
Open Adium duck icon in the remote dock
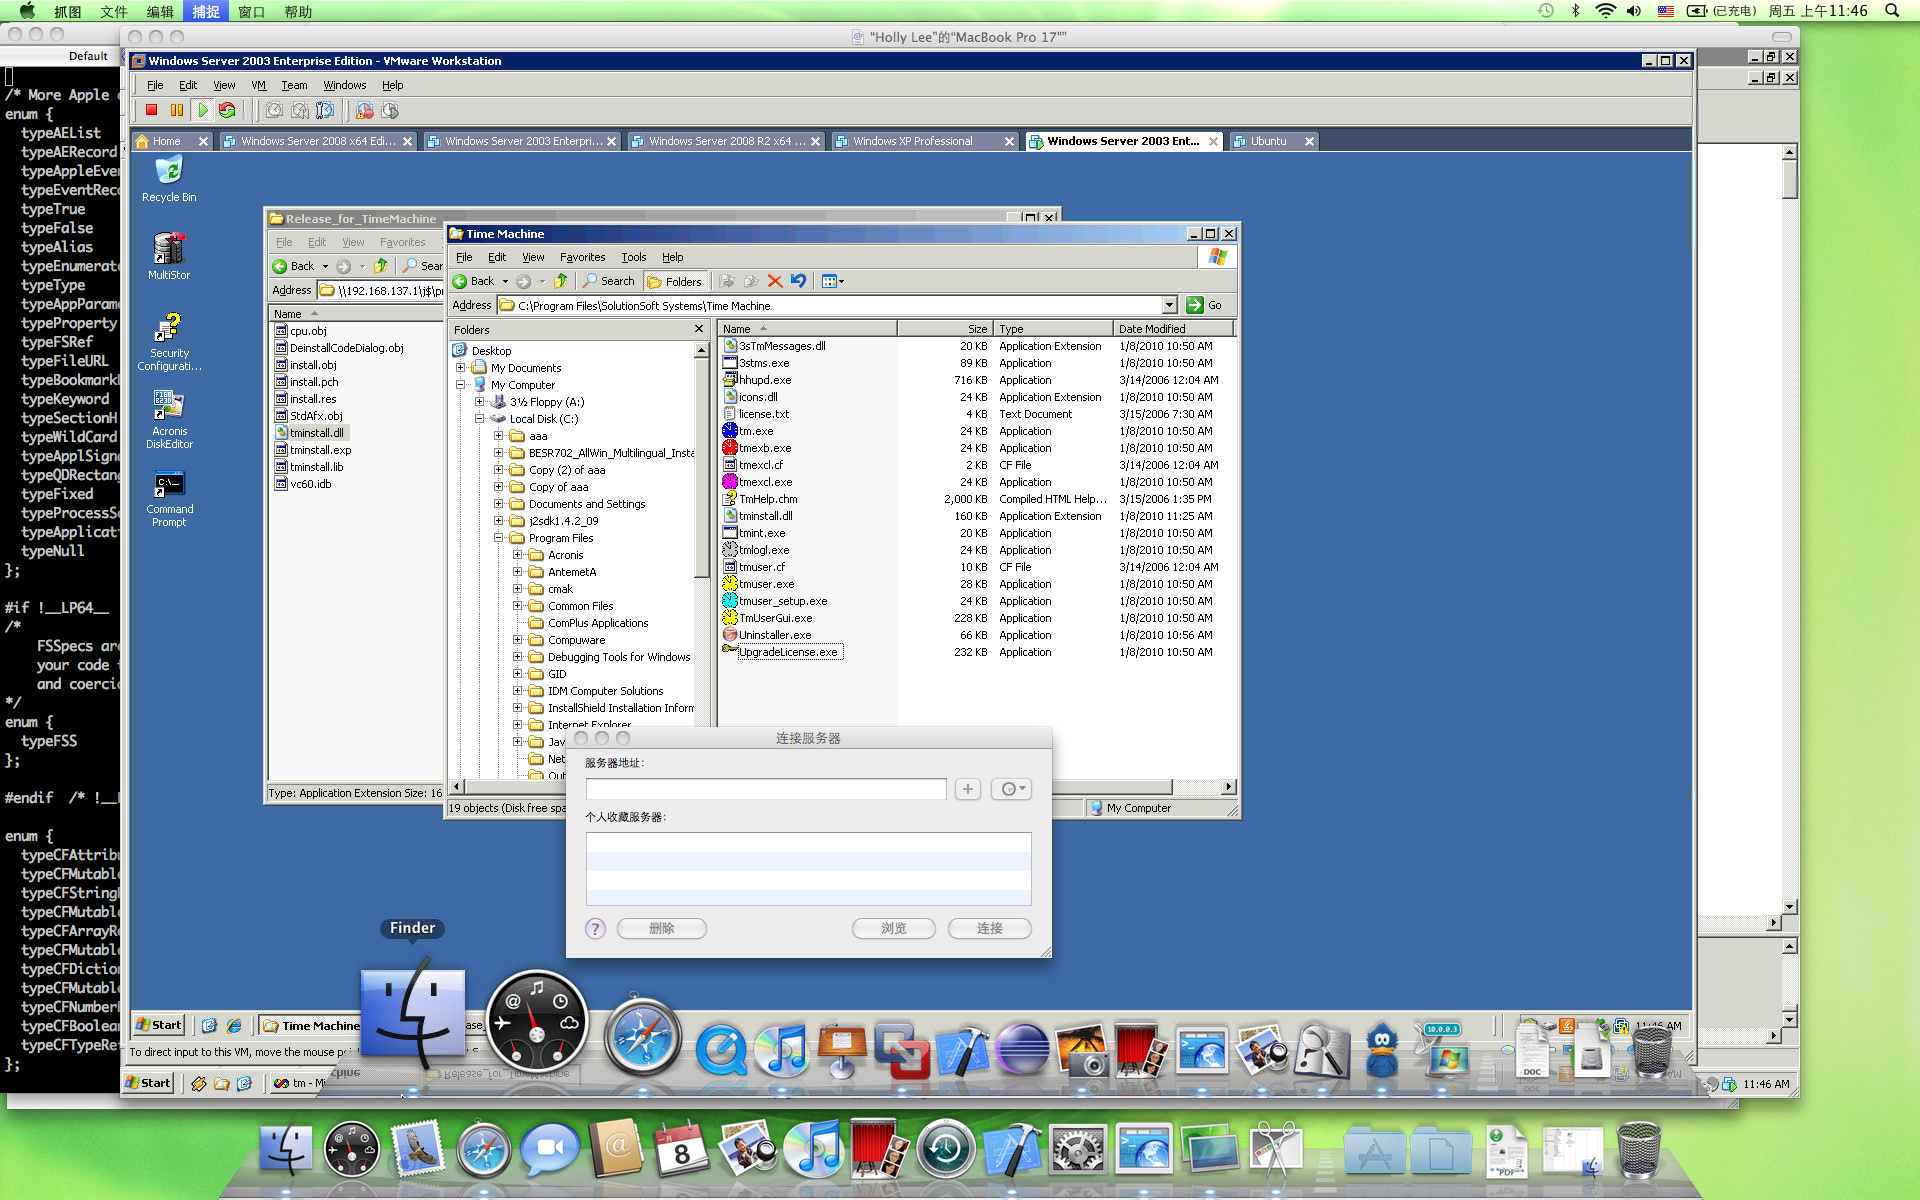1382,1050
